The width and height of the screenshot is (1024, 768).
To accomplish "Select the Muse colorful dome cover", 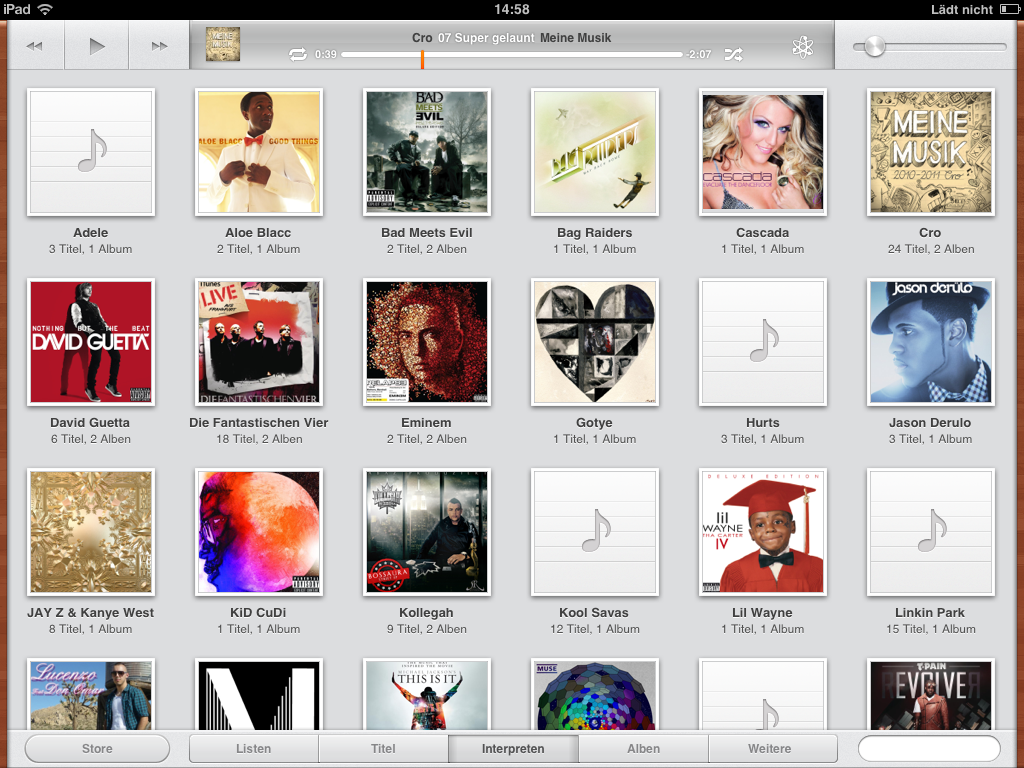I will [594, 694].
